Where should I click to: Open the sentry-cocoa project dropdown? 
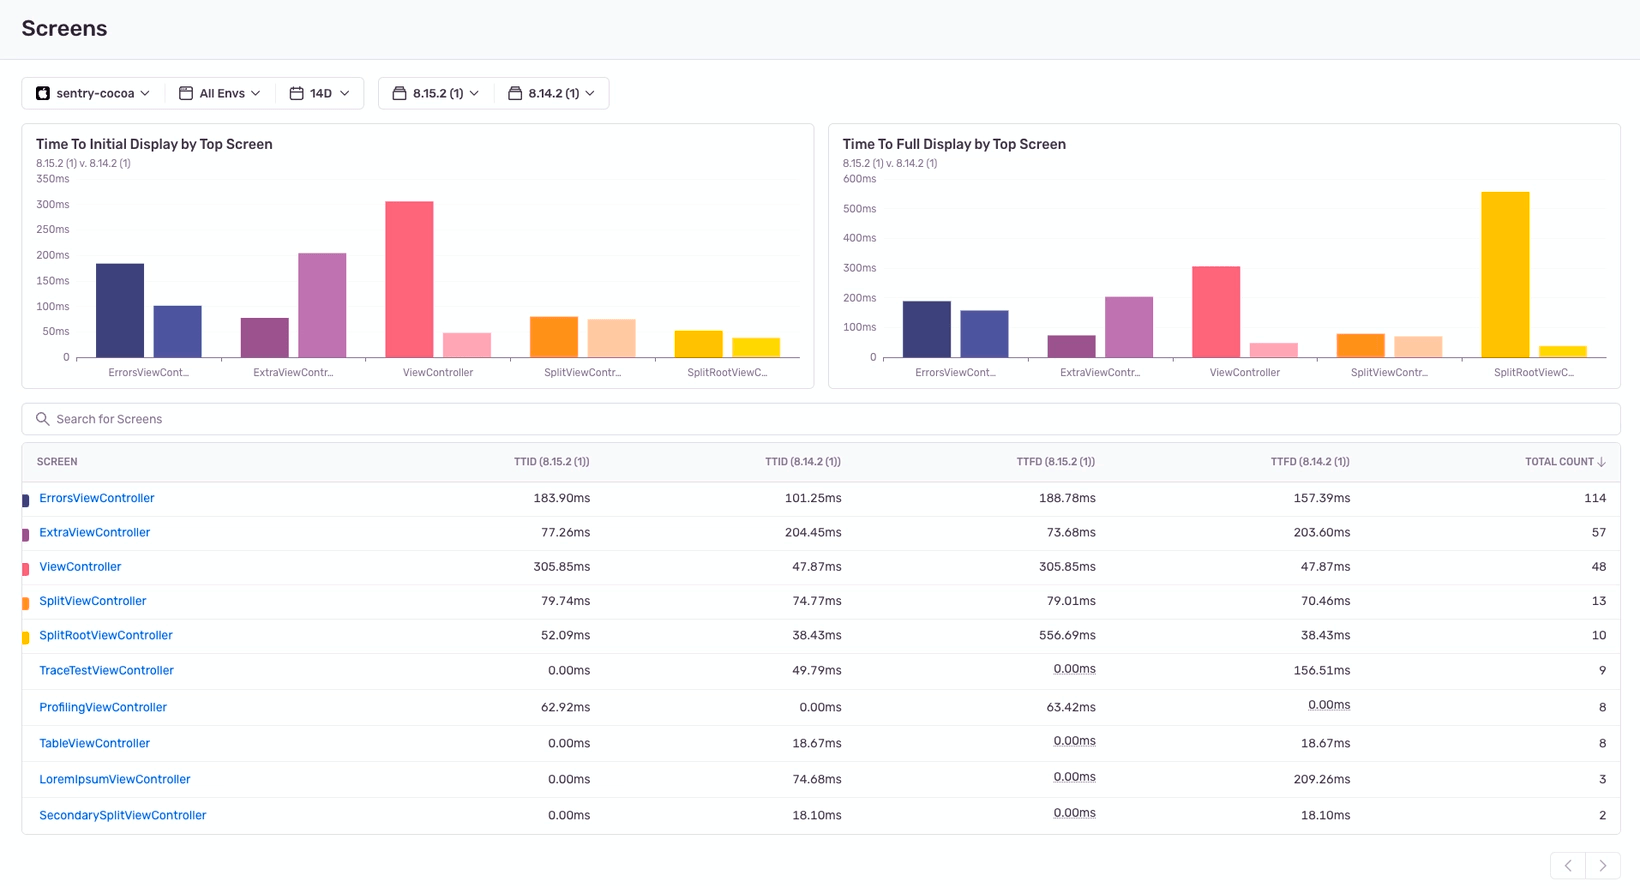click(x=93, y=93)
